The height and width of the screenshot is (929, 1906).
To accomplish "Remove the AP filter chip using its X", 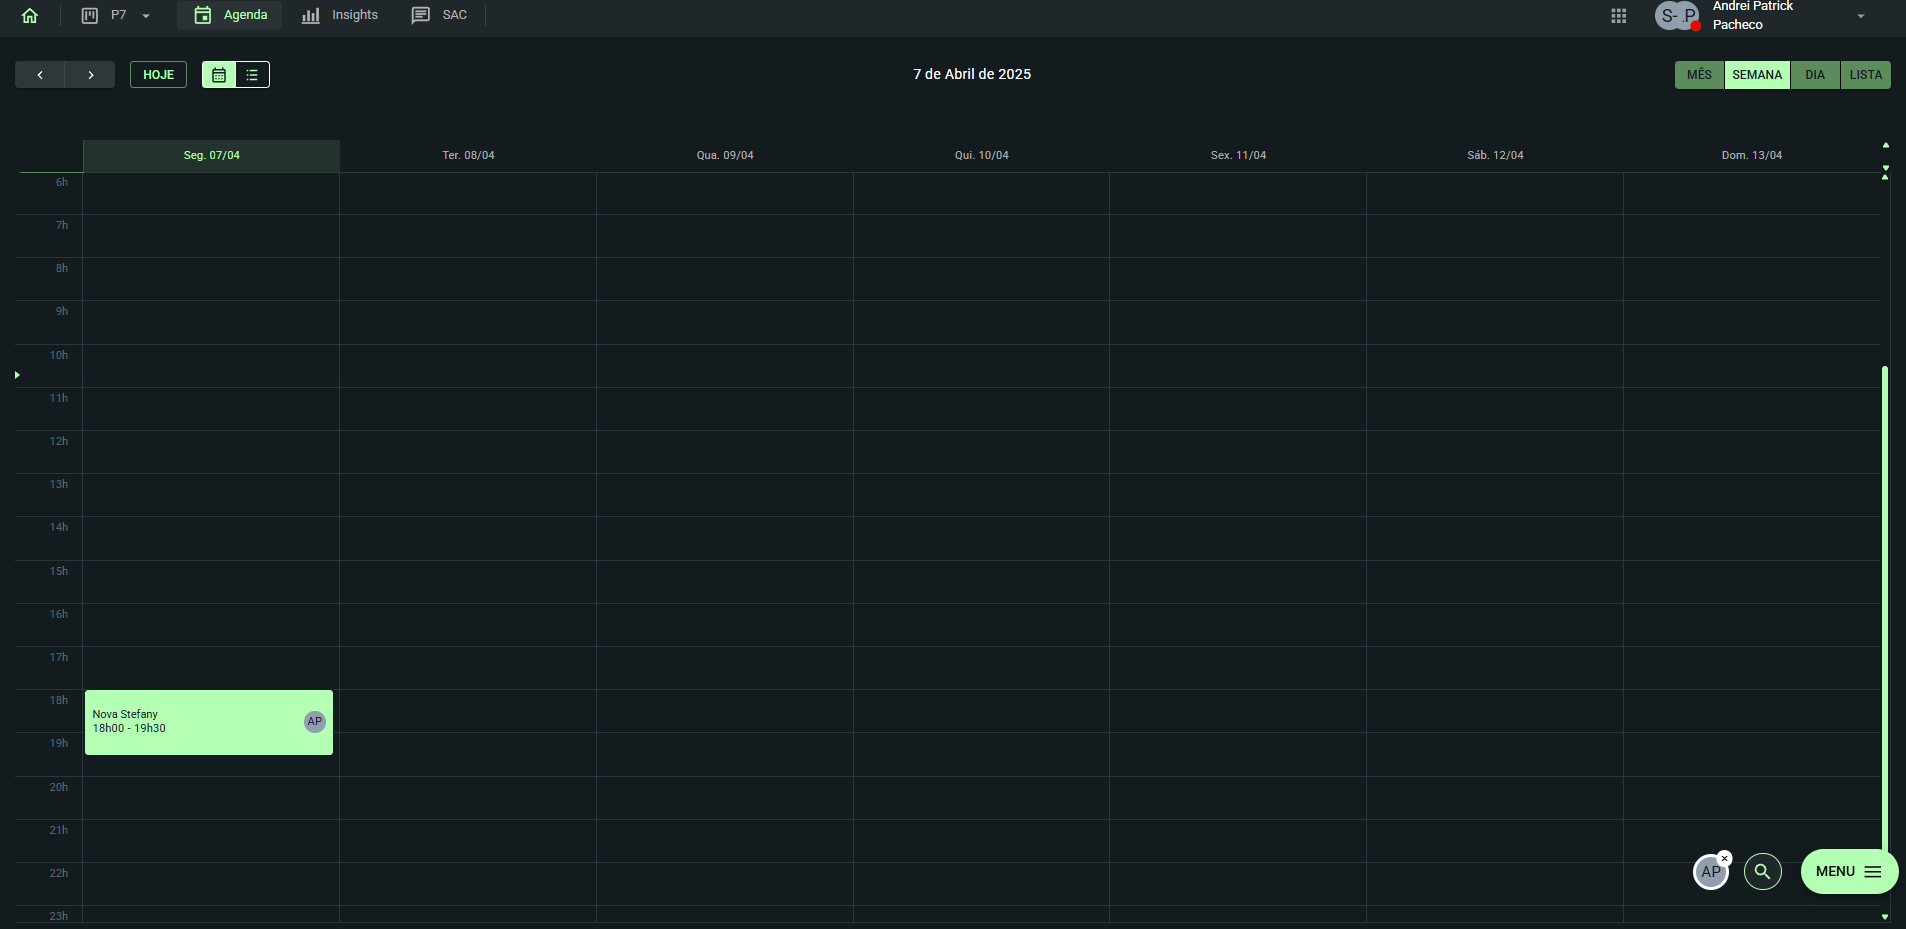I will click(1725, 858).
